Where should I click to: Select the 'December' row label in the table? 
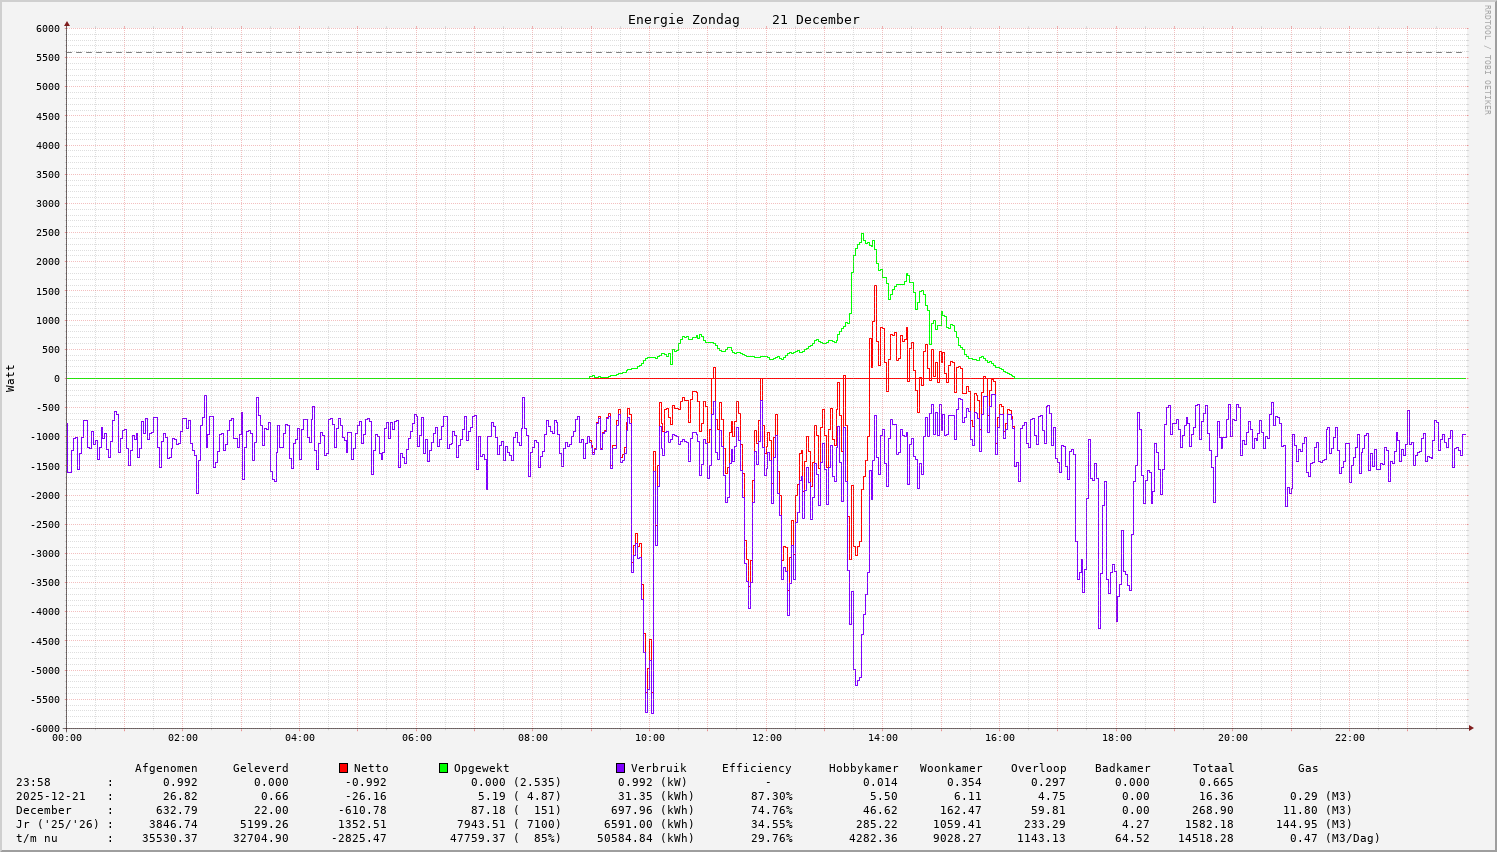click(x=44, y=810)
